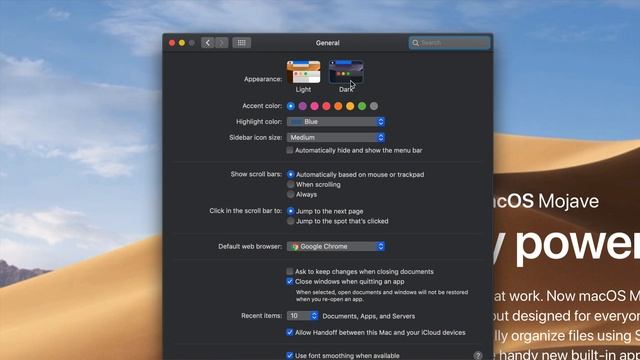The width and height of the screenshot is (640, 360).
Task: Go forward with the right chevron button
Action: [x=221, y=43]
